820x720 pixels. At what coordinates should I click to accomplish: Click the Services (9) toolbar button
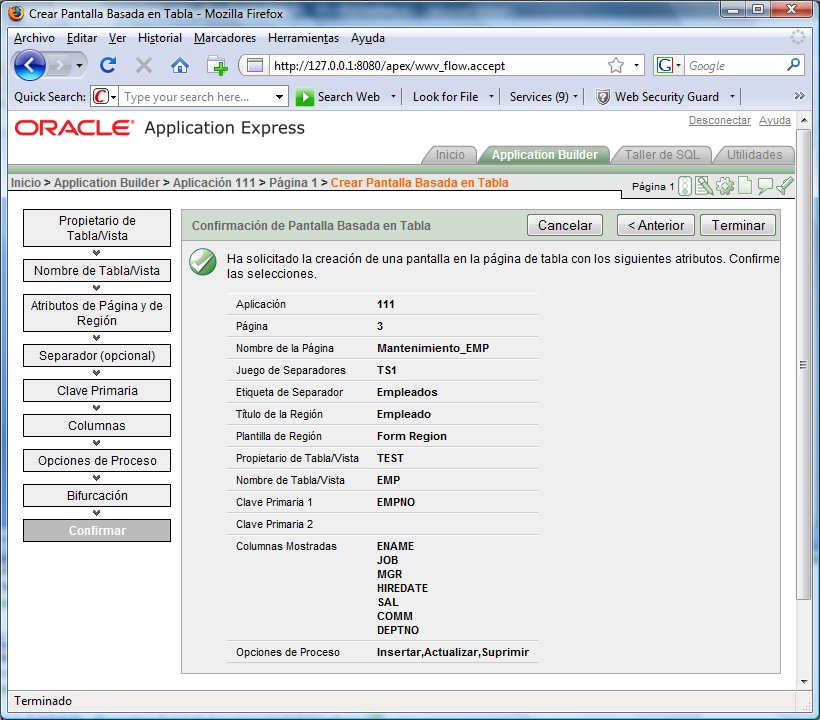point(539,97)
